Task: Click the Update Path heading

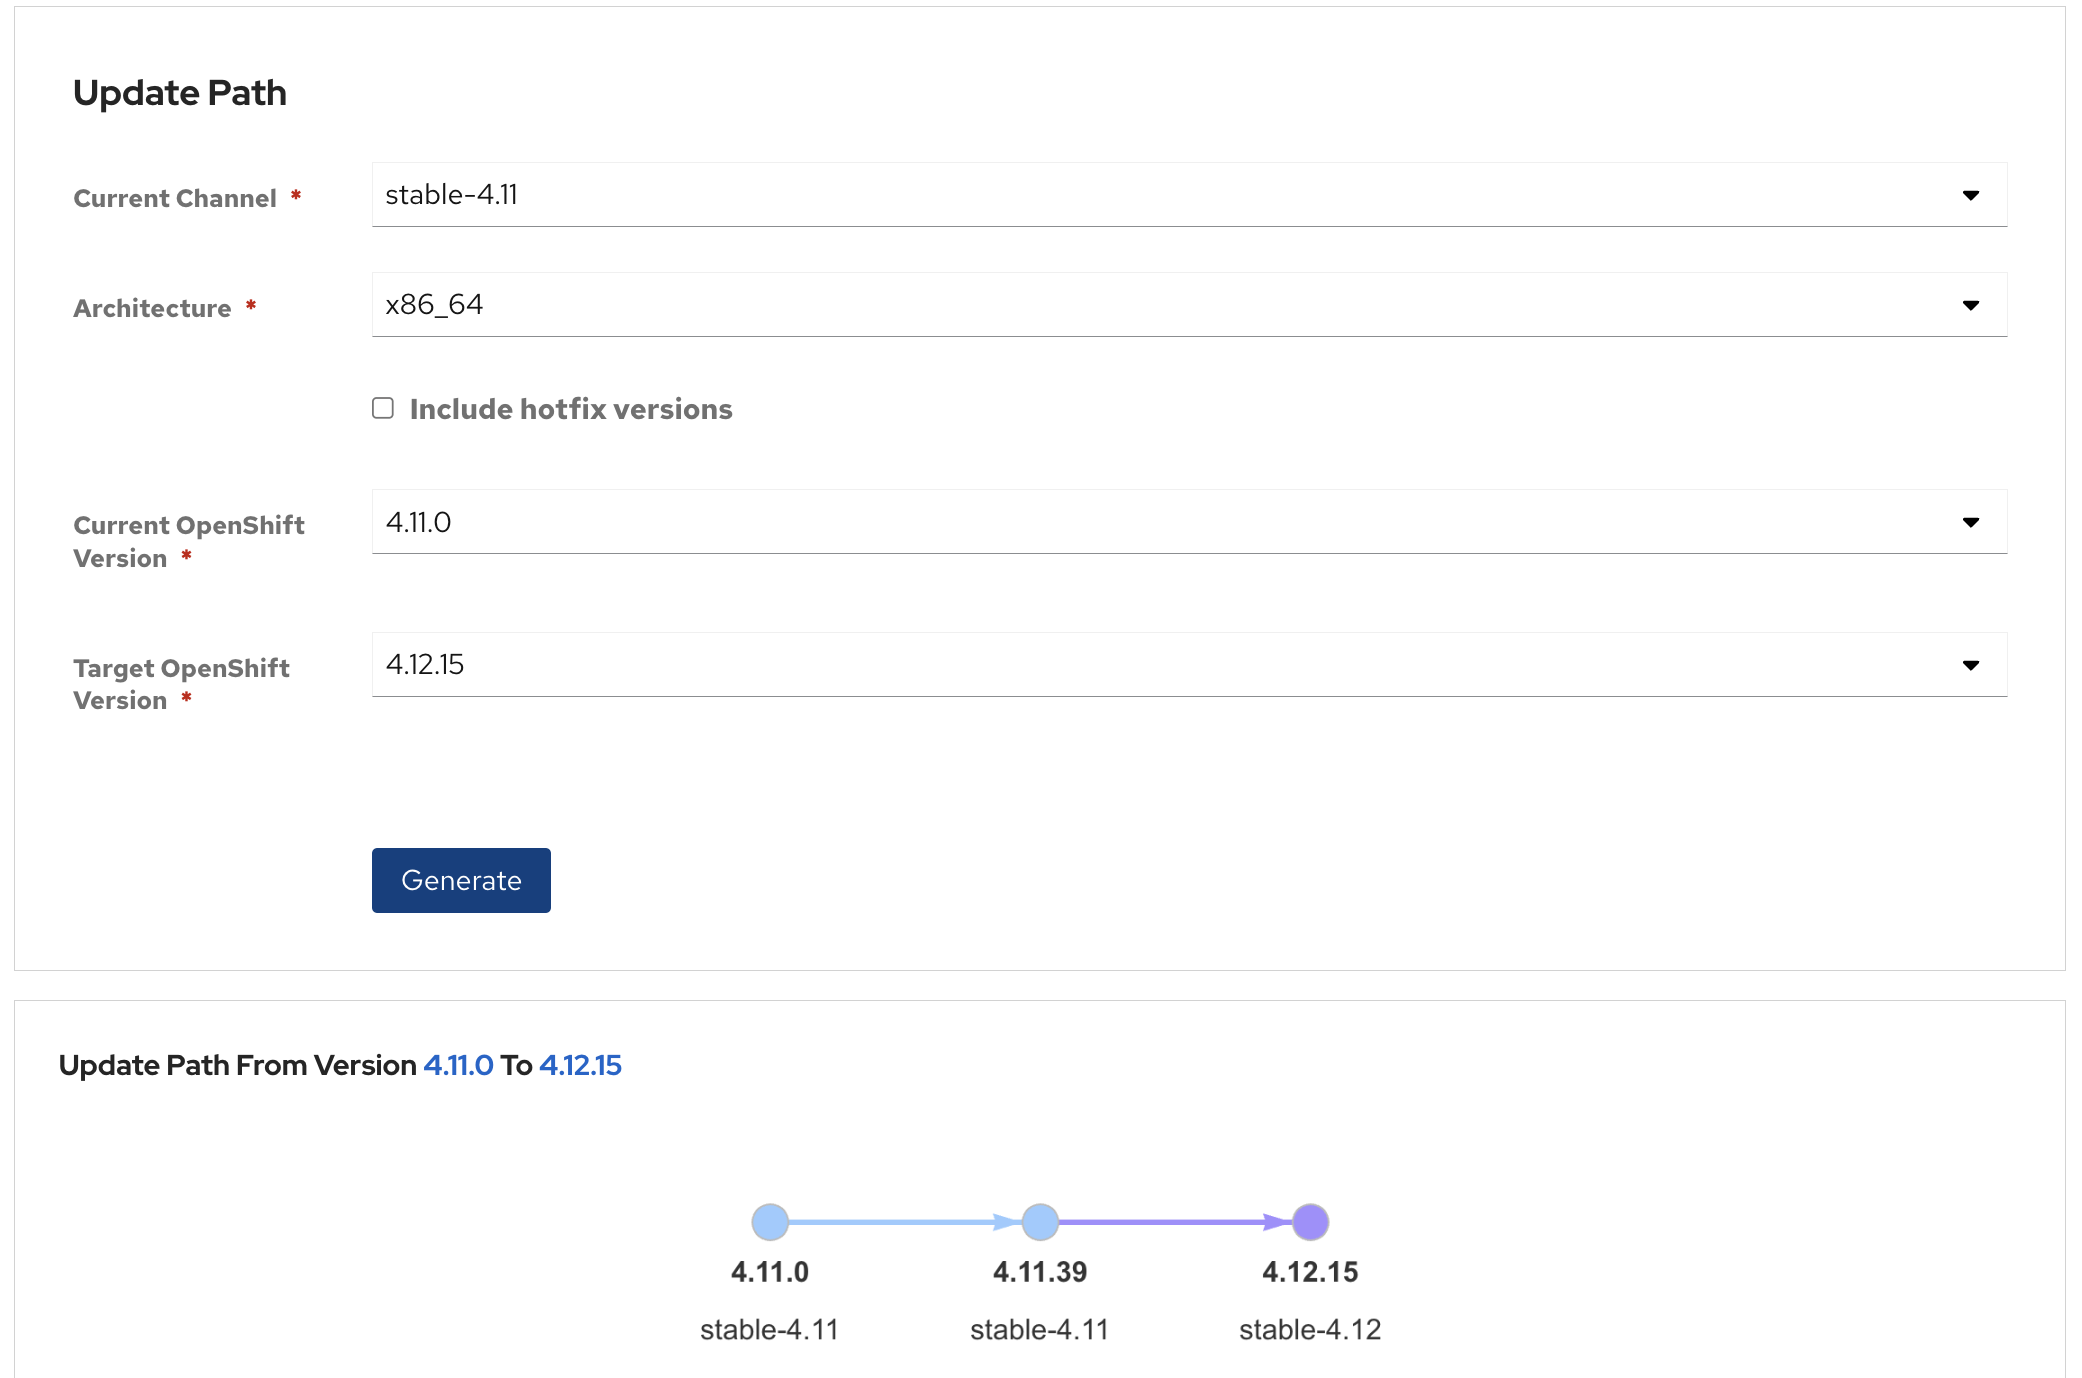Action: click(179, 92)
